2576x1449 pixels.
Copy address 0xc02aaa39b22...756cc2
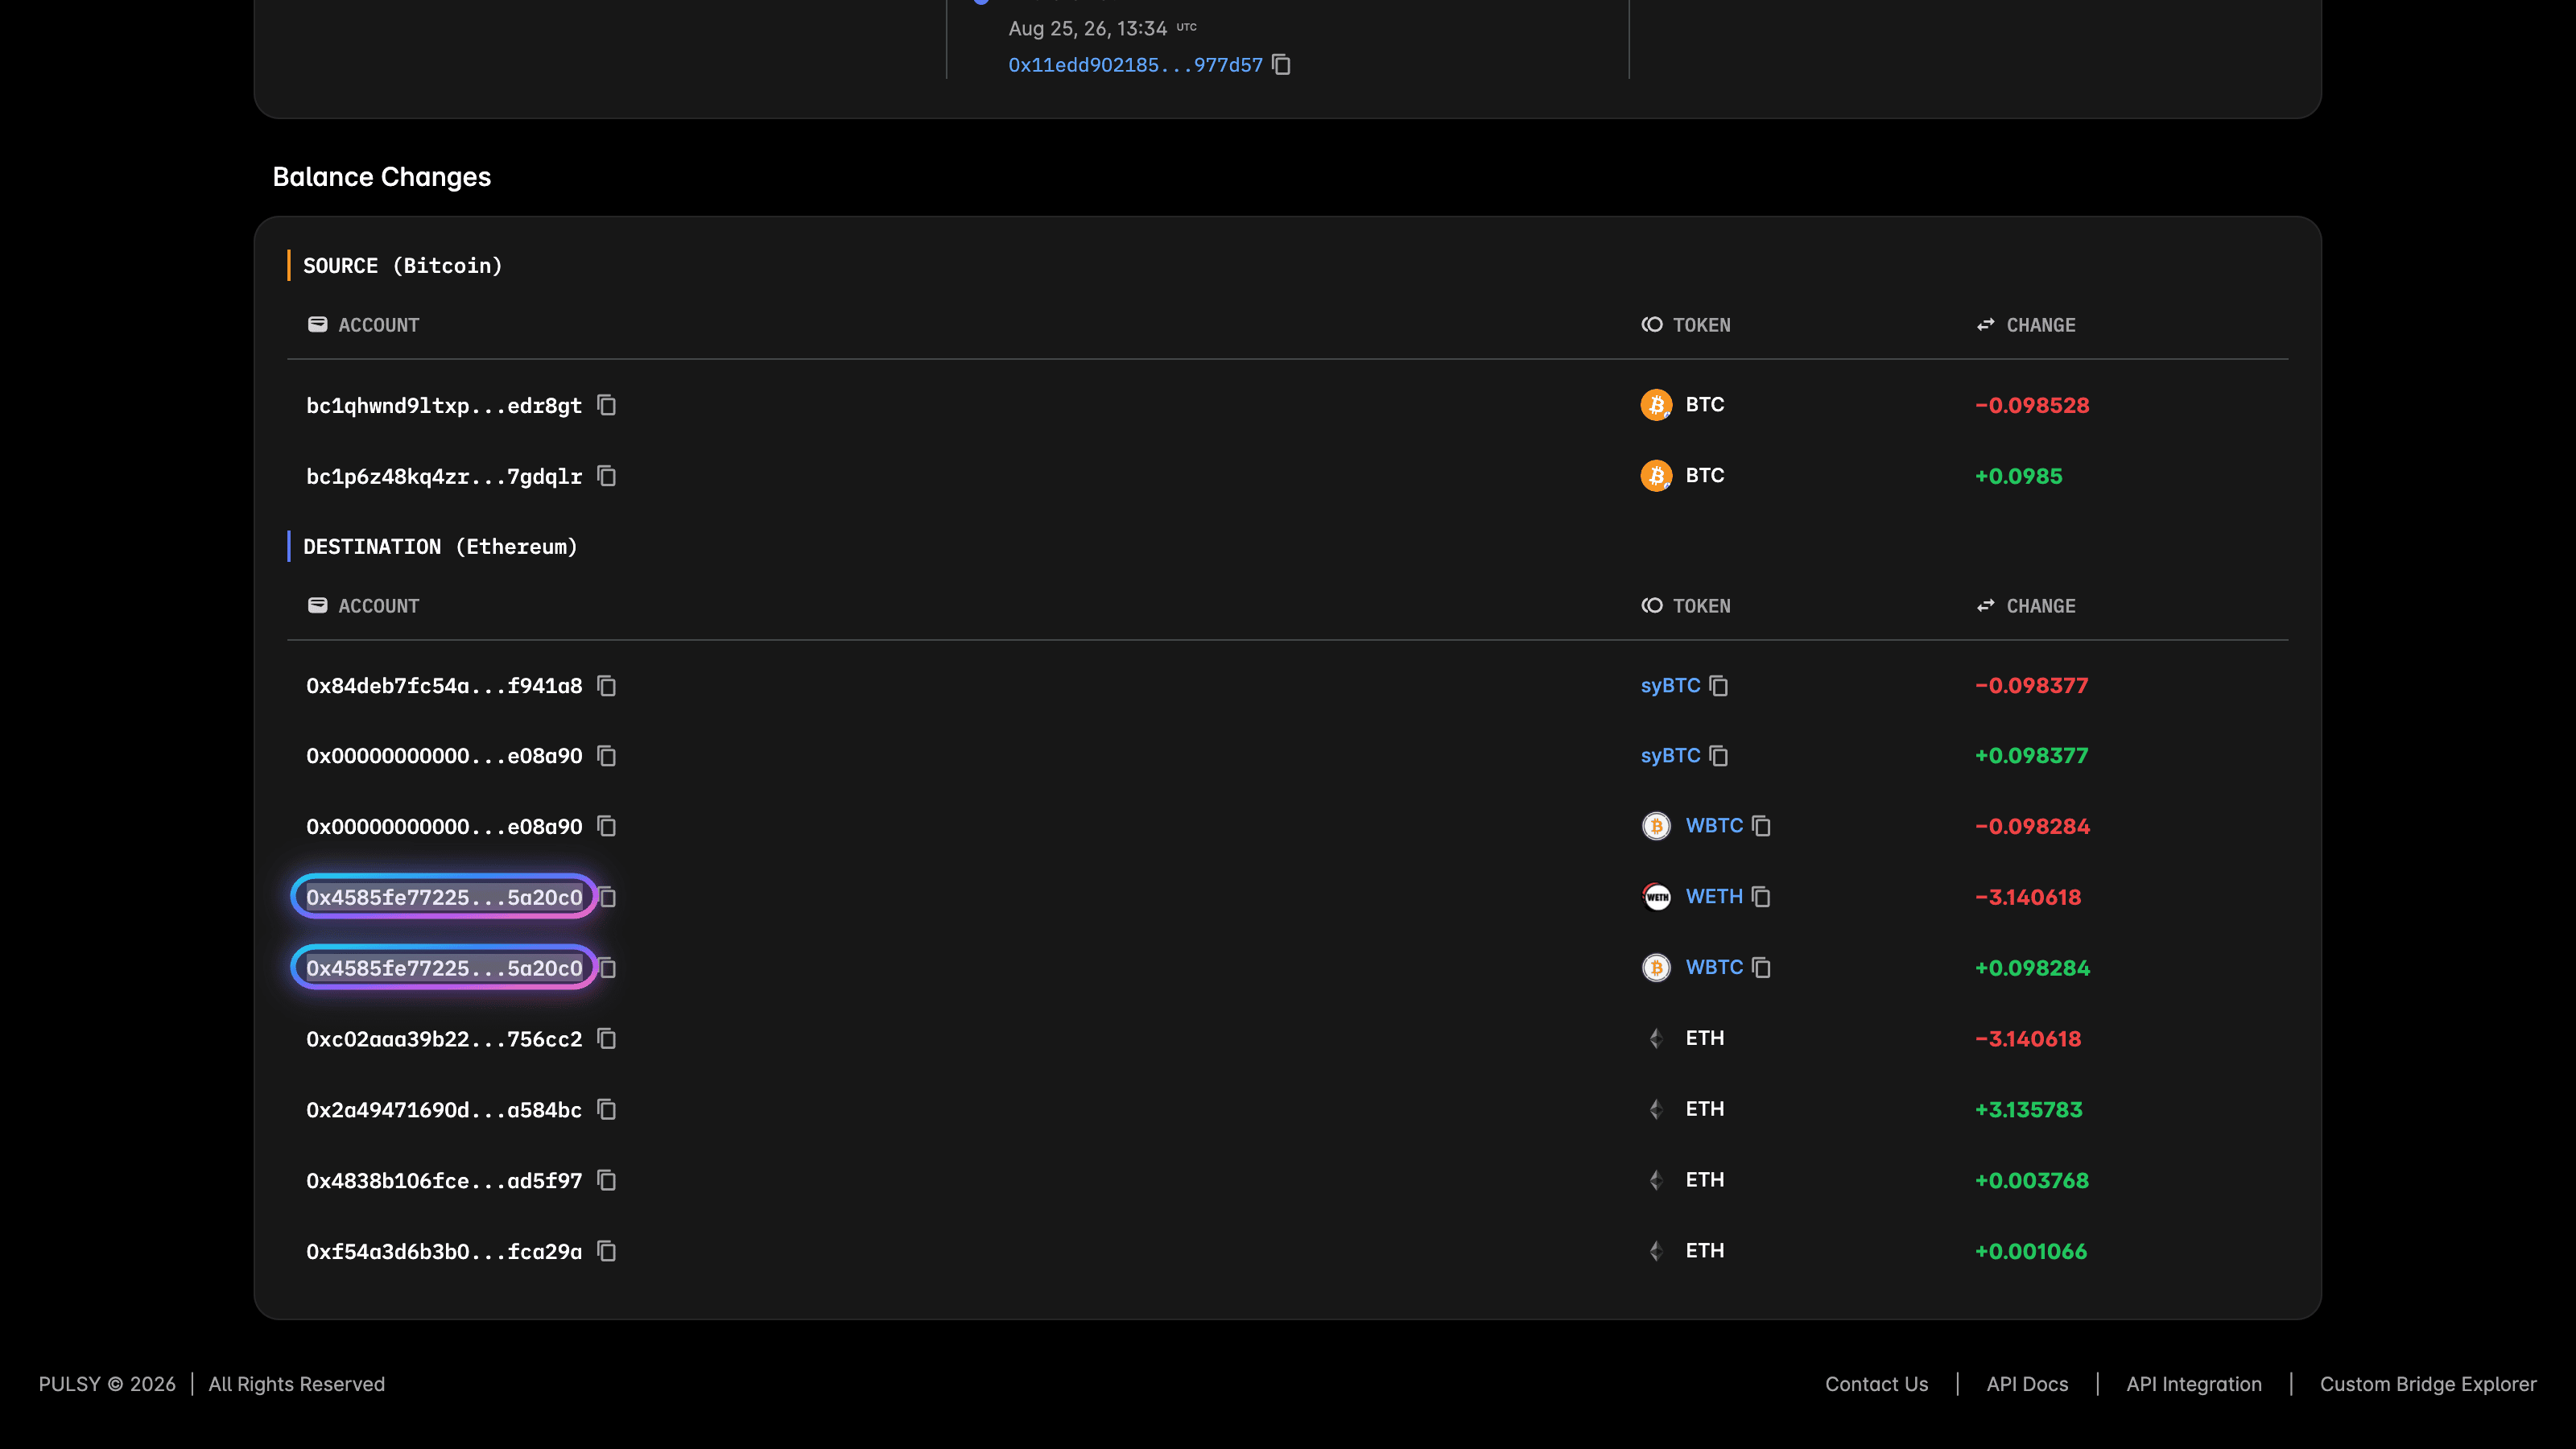pyautogui.click(x=606, y=1039)
